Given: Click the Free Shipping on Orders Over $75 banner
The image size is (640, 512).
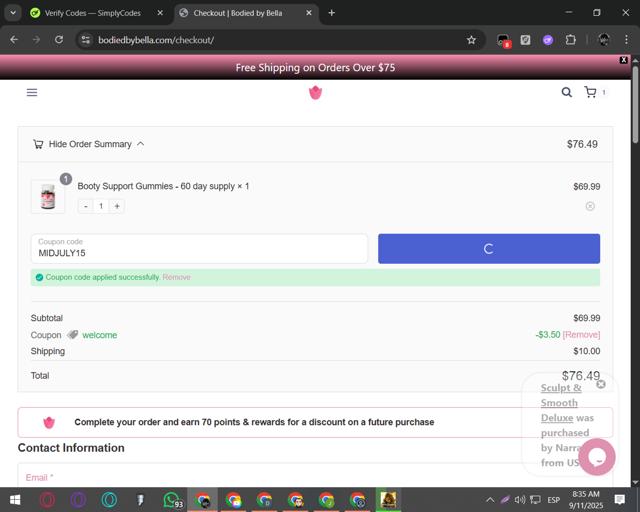Looking at the screenshot, I should pos(315,67).
